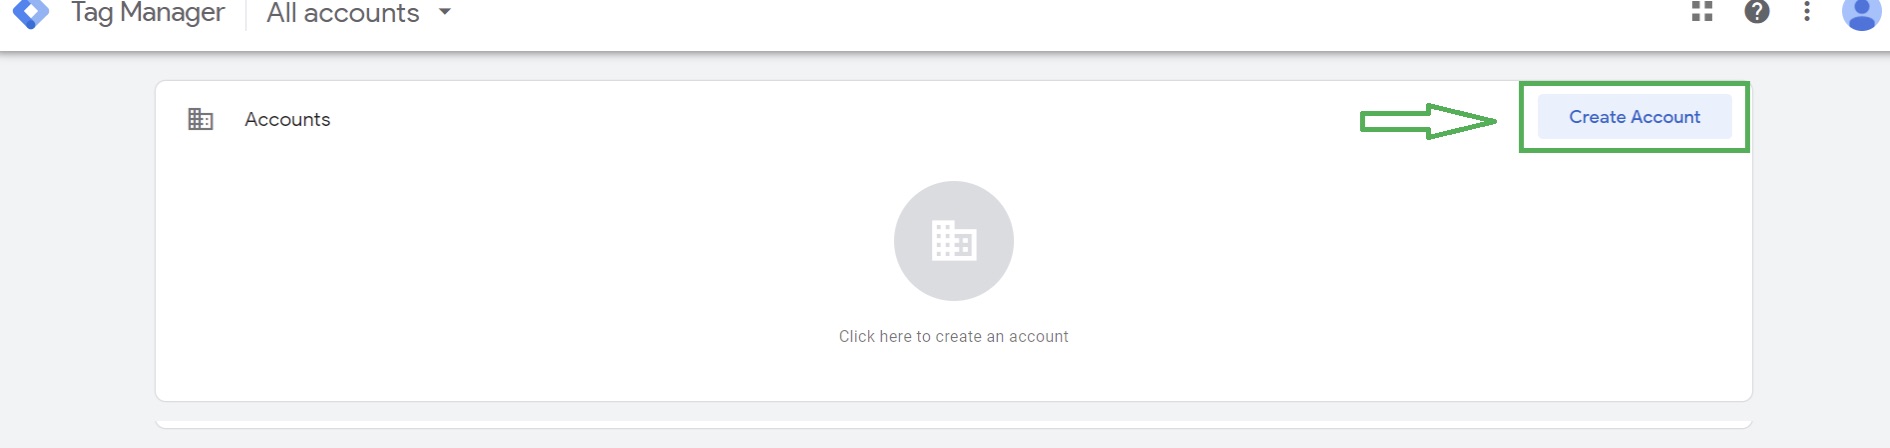Click the Accounts section heading
This screenshot has height=448, width=1890.
pos(287,119)
